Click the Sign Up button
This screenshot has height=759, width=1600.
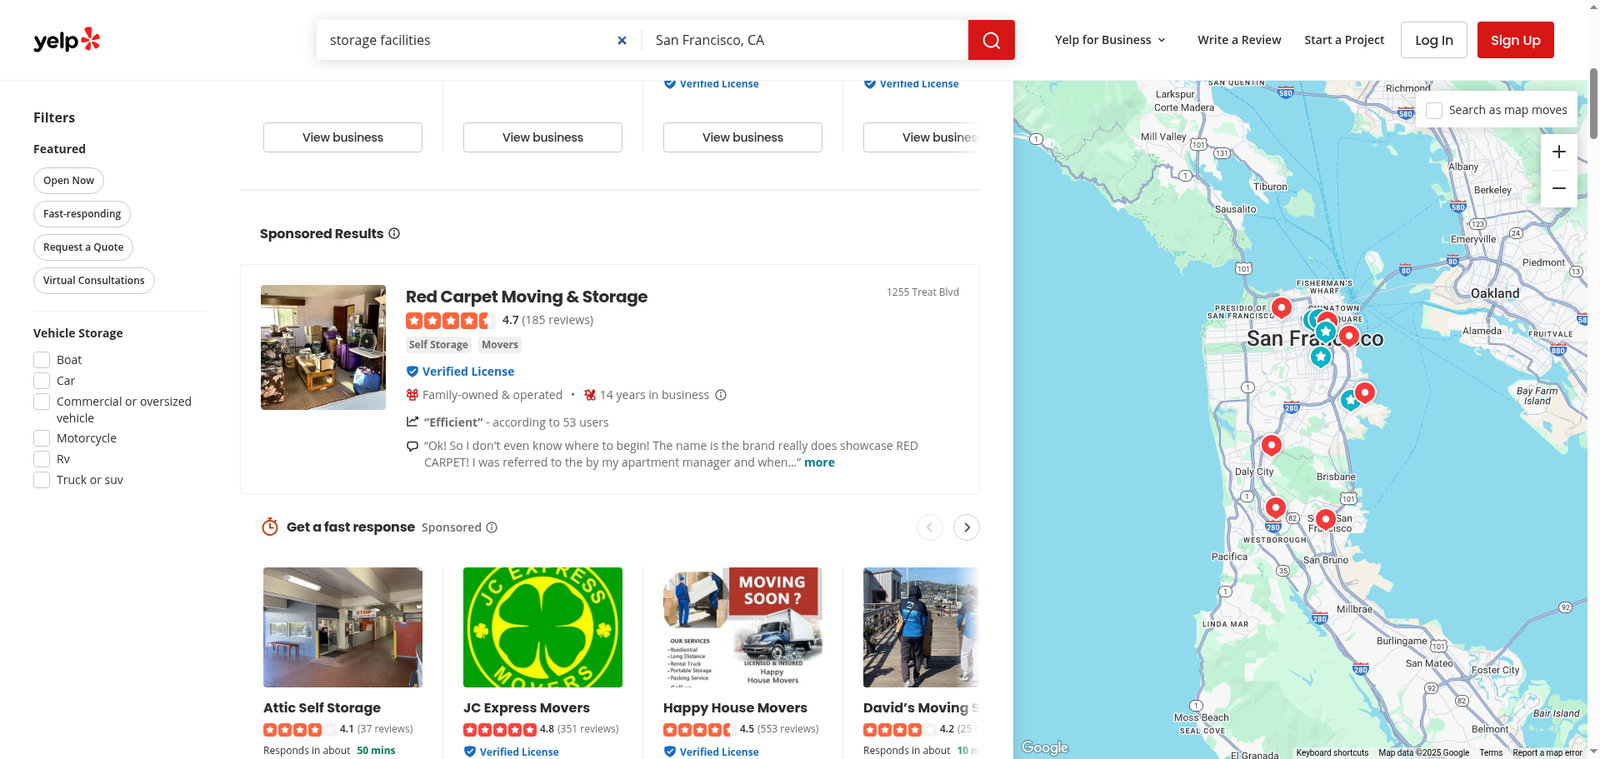(1515, 40)
